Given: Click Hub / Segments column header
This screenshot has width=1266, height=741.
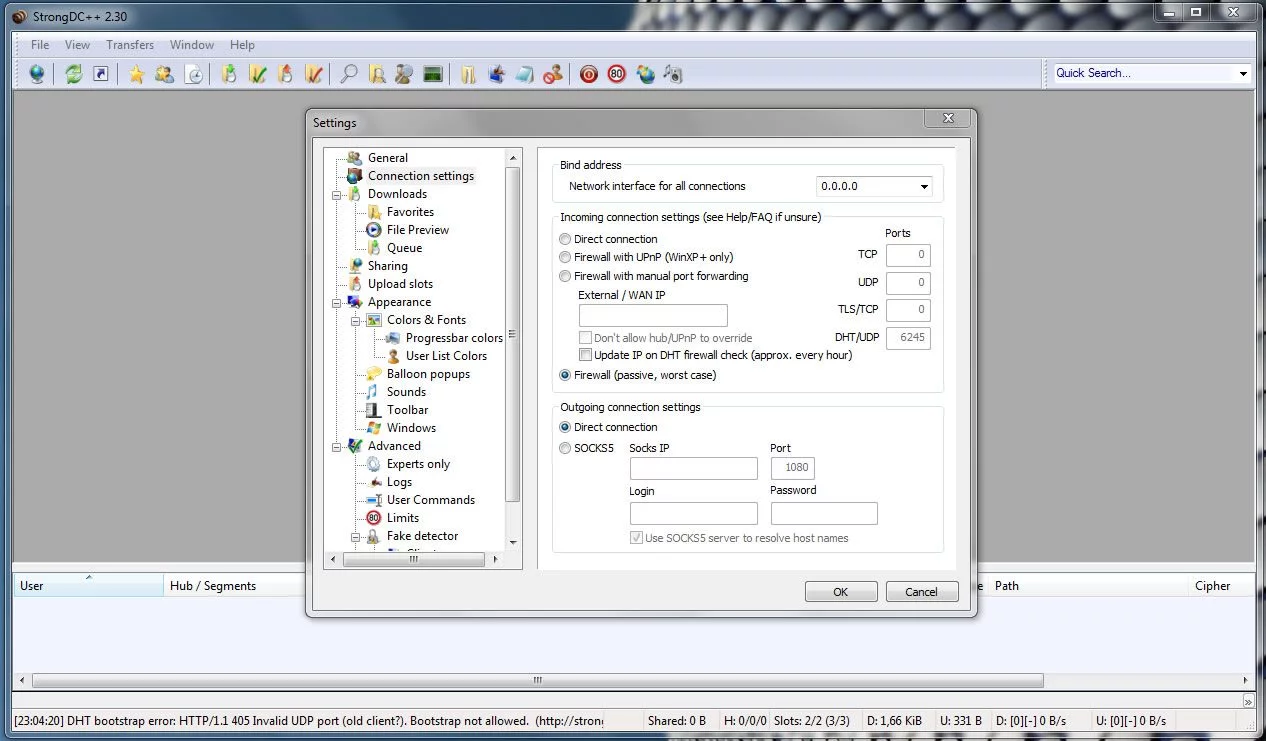Looking at the screenshot, I should click(234, 586).
